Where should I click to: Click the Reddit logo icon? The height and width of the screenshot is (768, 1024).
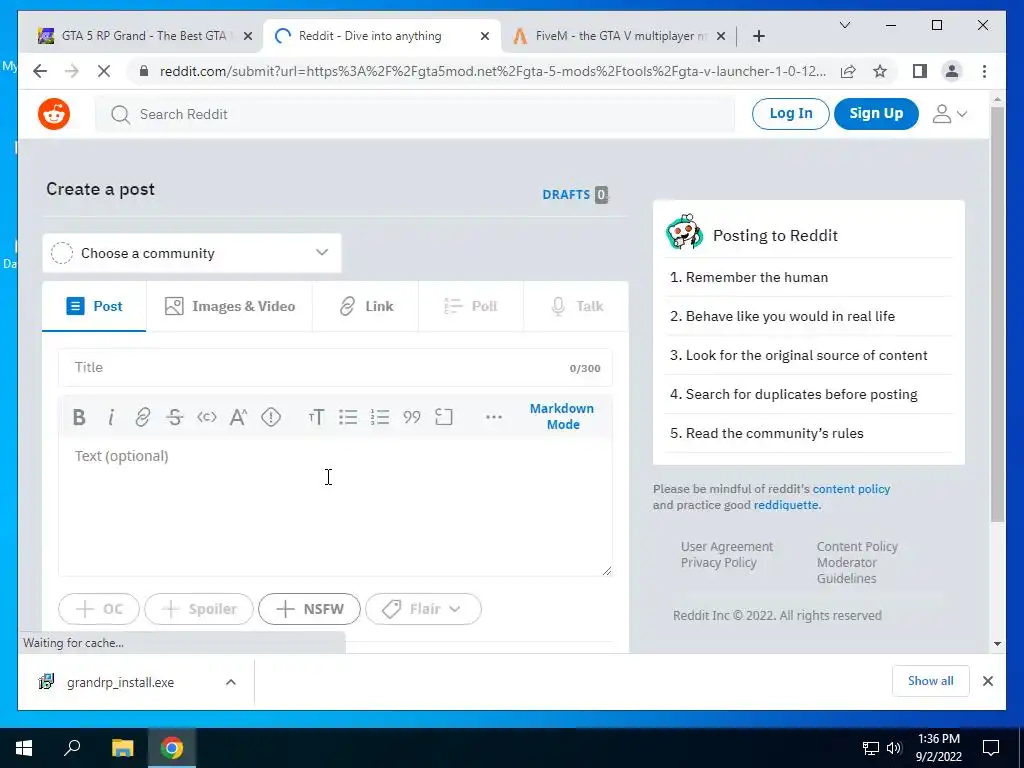[x=54, y=114]
